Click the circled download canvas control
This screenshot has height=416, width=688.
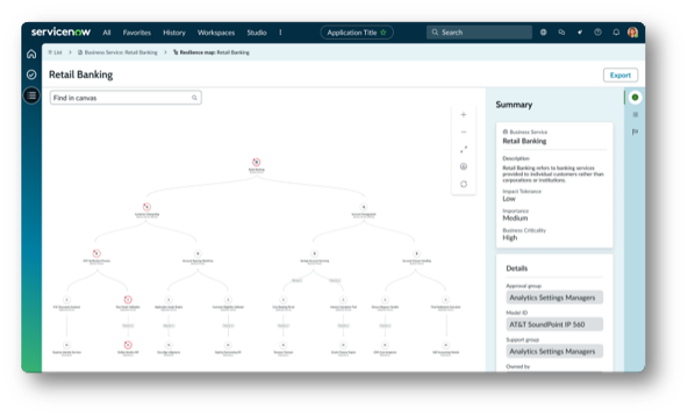463,166
